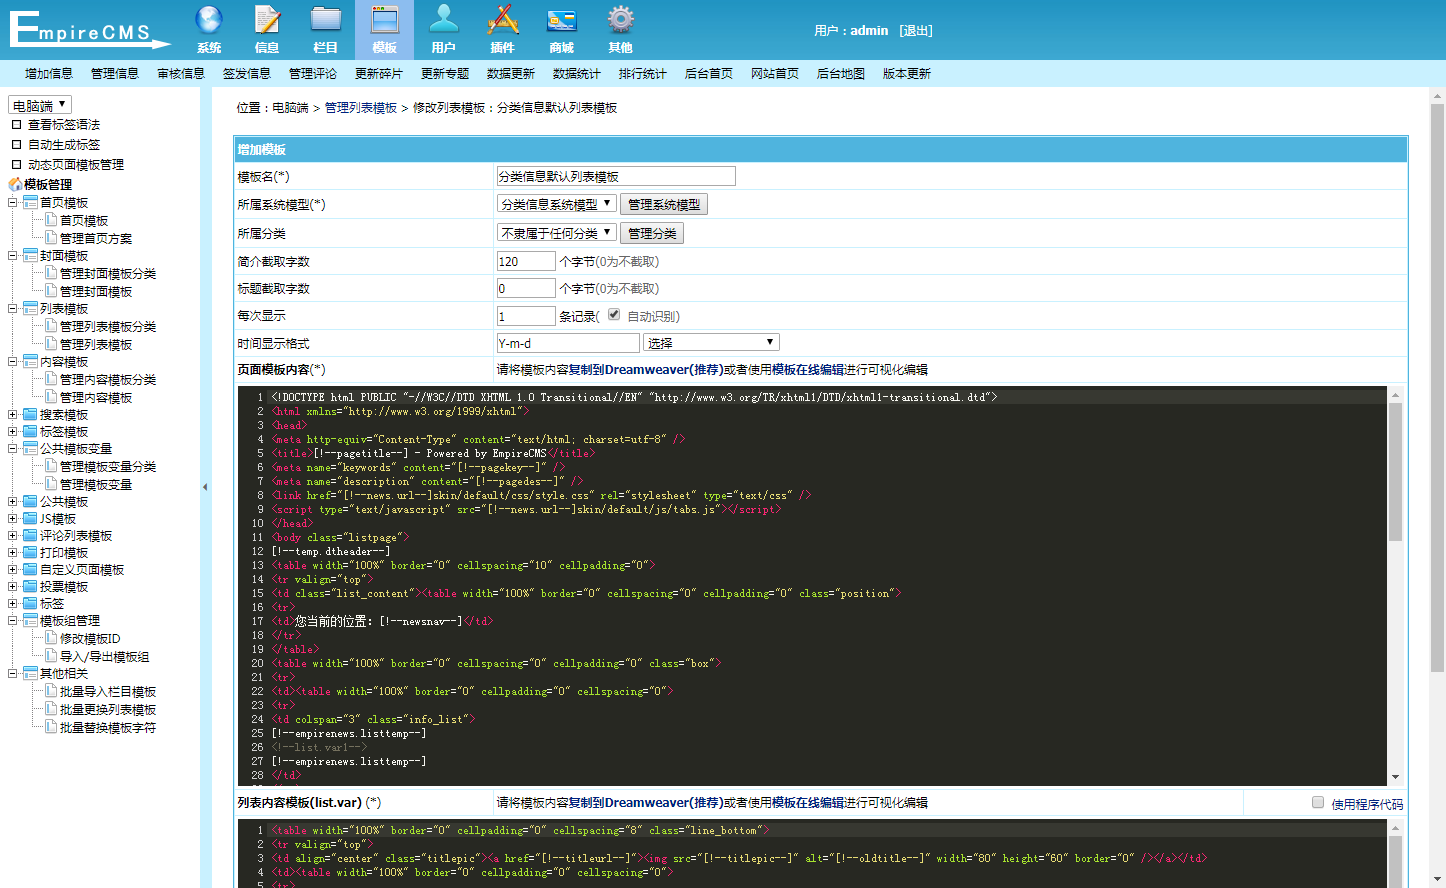
Task: Click the 管理系统模型 button
Action: coord(664,204)
